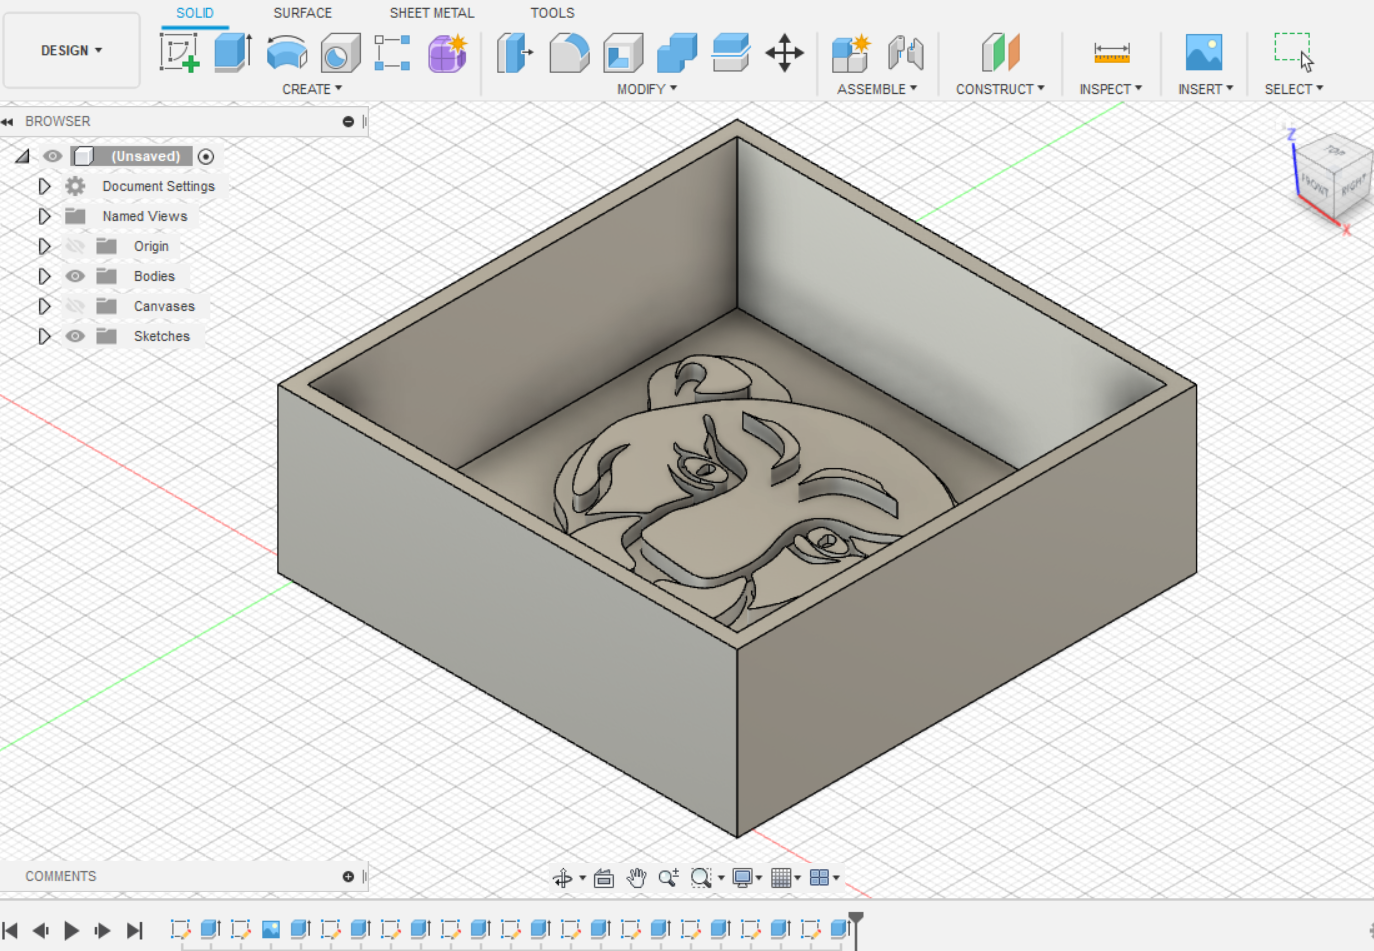The width and height of the screenshot is (1374, 951).
Task: Select the Measure tool icon
Action: (1111, 52)
